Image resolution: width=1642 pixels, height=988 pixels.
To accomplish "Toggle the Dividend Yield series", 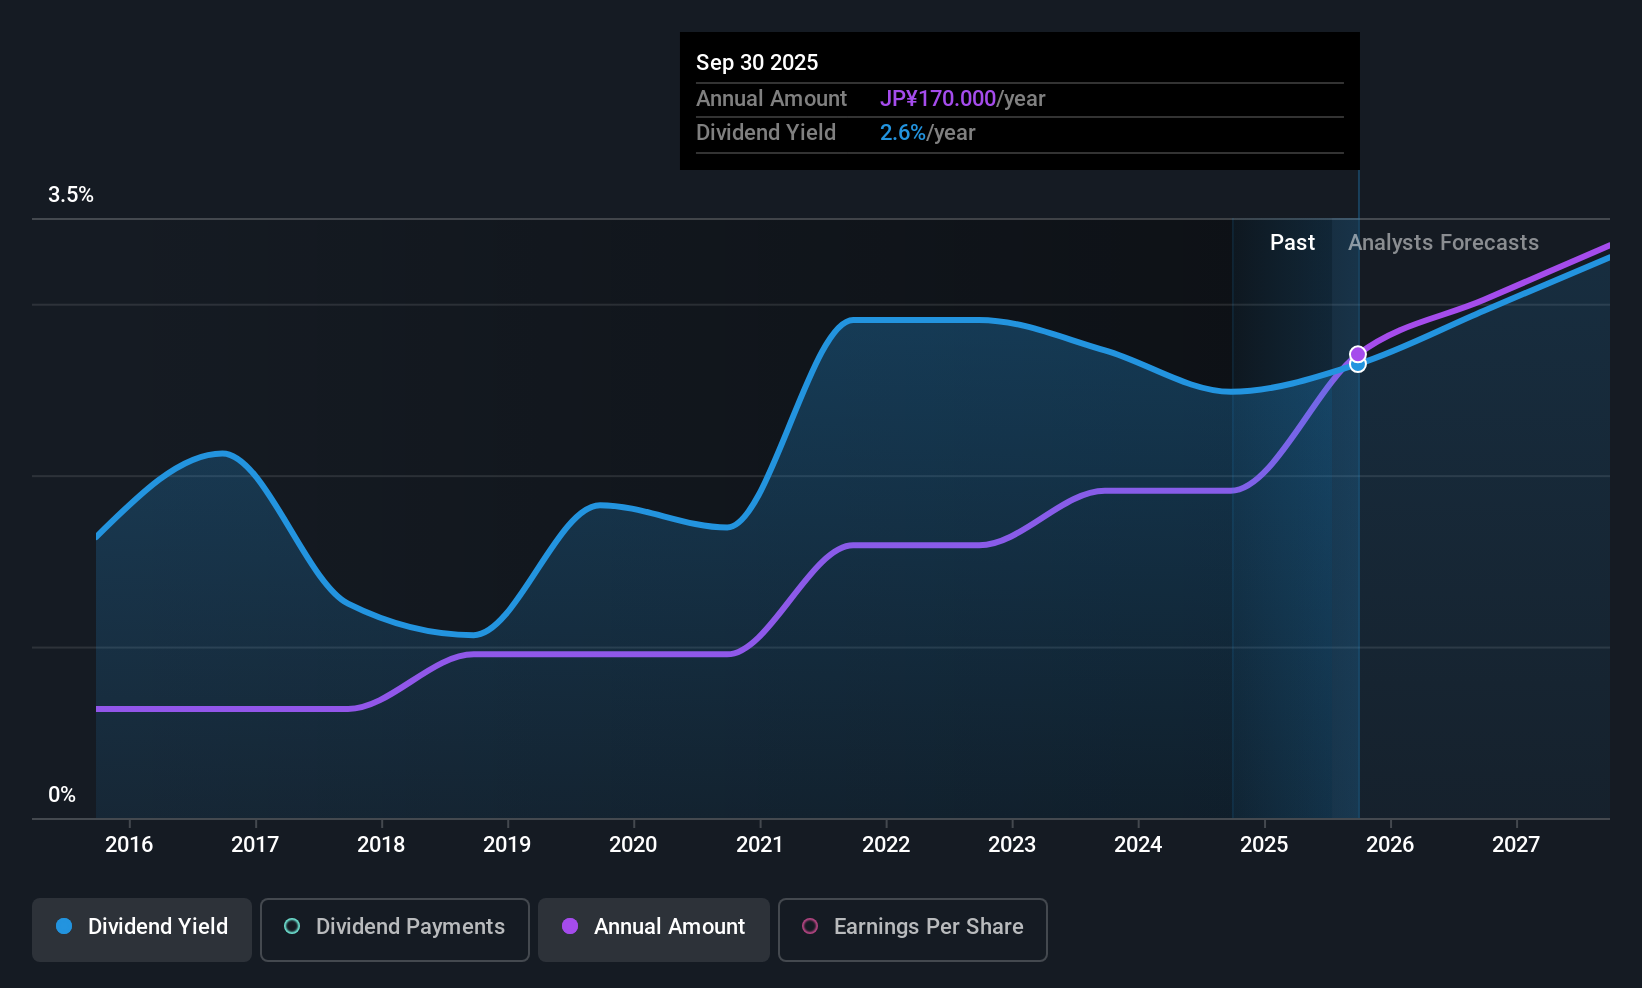I will pos(142,930).
